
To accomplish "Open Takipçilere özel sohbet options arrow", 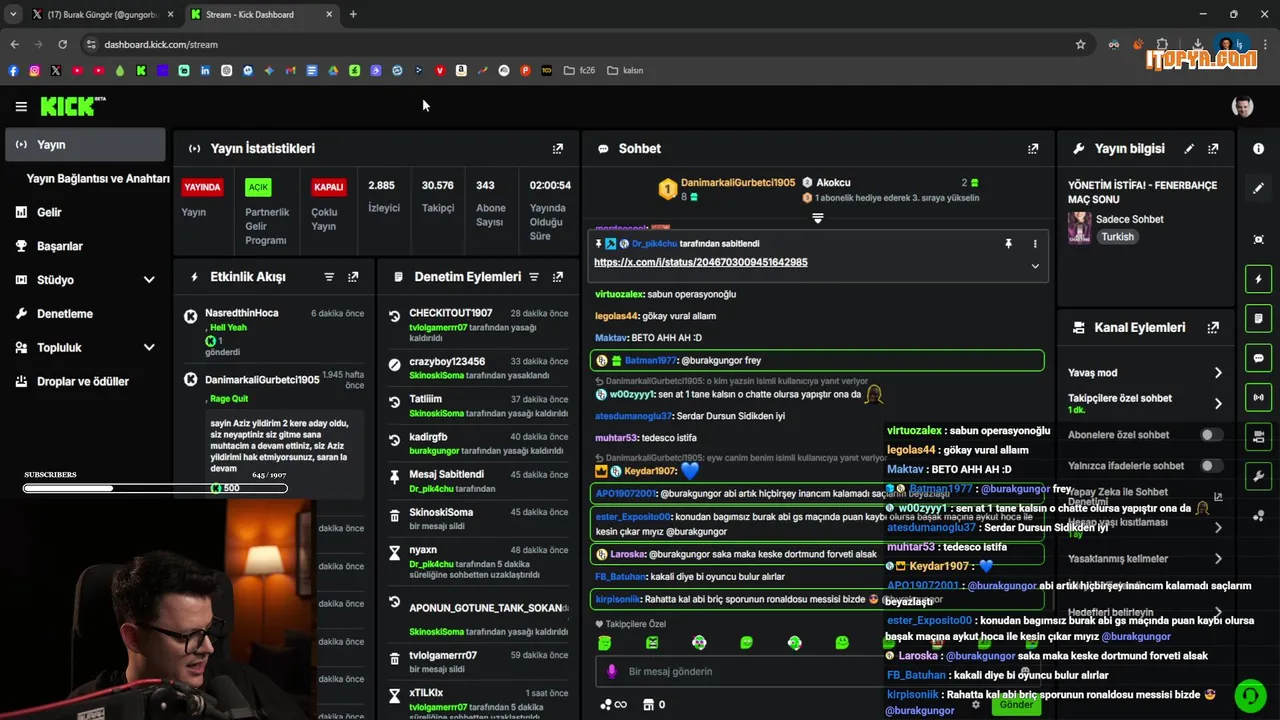I will pyautogui.click(x=1218, y=403).
